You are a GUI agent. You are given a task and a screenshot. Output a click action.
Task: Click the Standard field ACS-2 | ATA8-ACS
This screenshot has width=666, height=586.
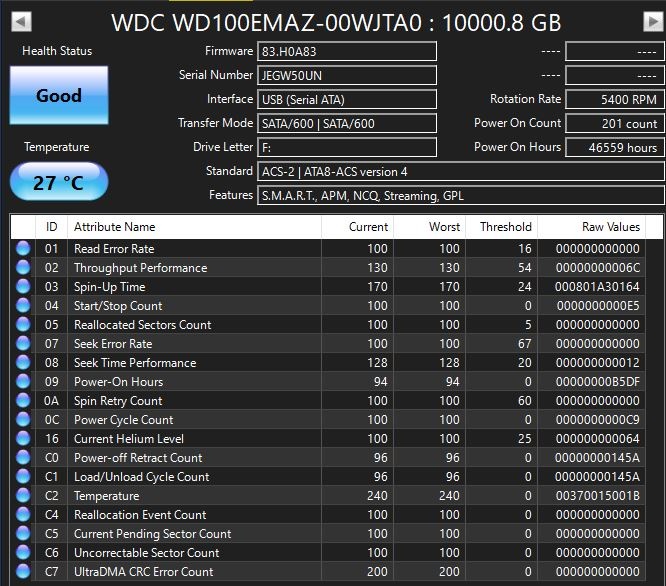click(460, 172)
